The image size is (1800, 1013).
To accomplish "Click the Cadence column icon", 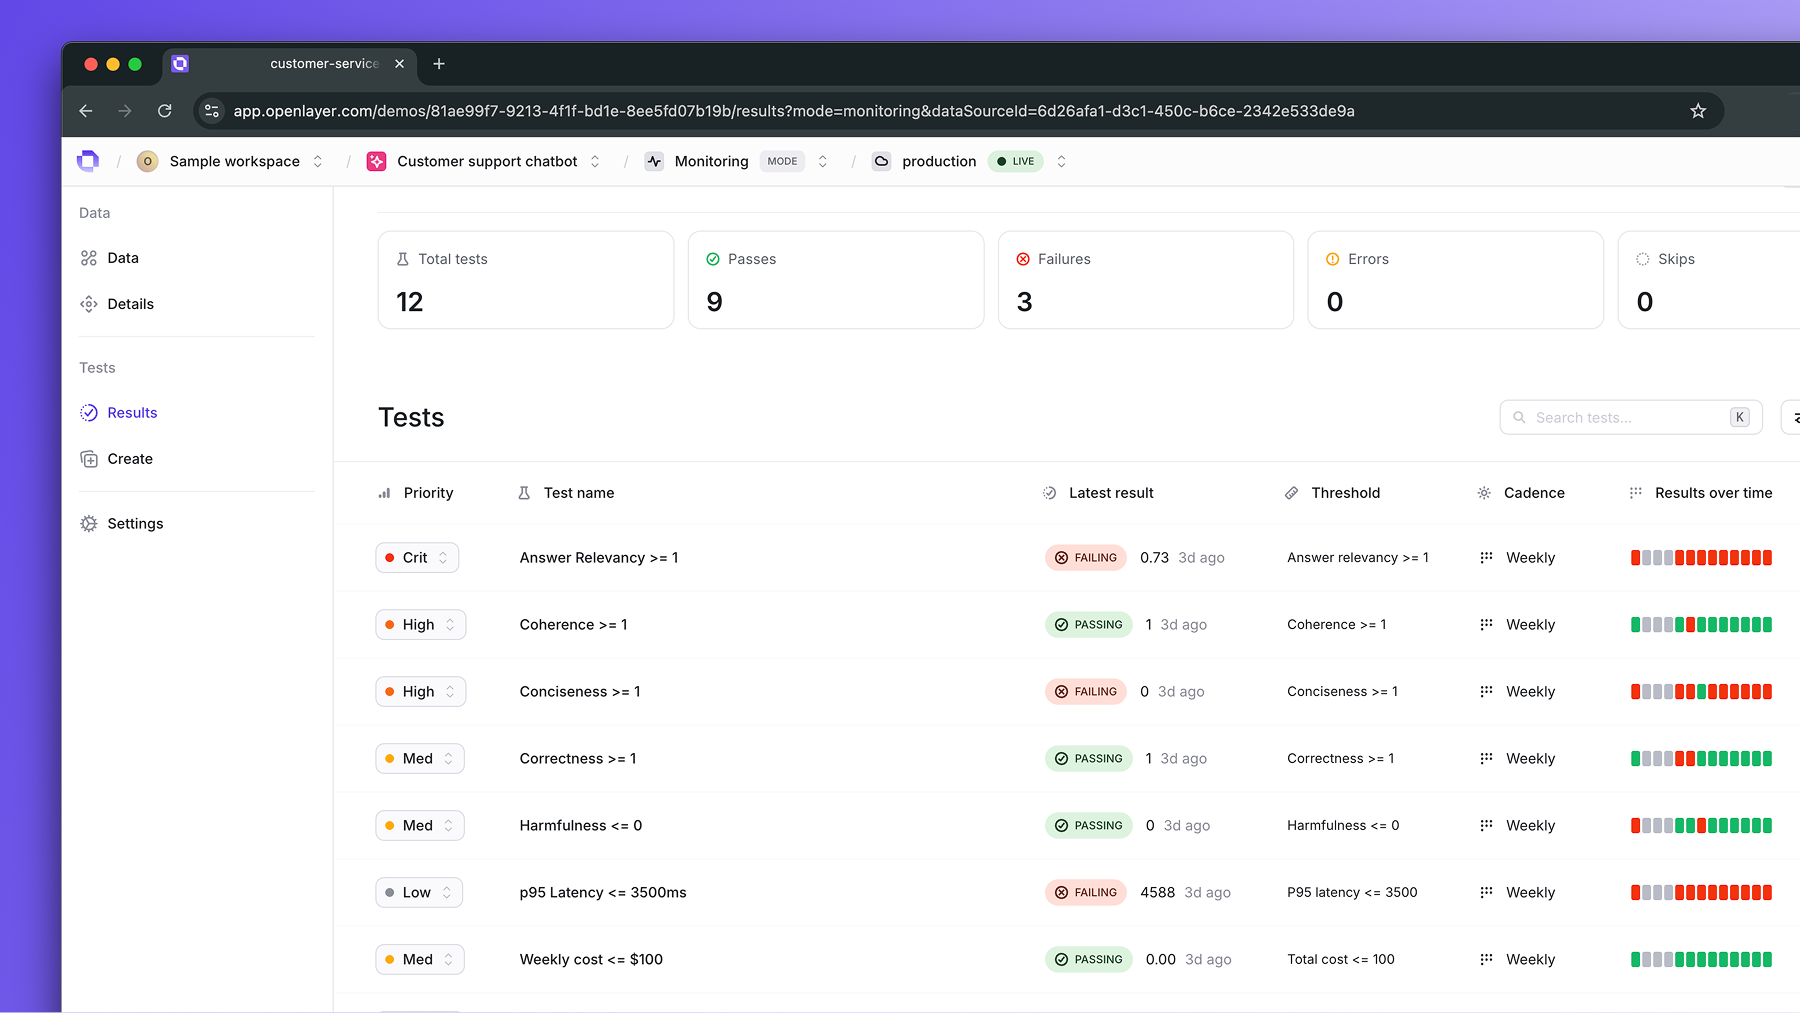I will pyautogui.click(x=1484, y=493).
